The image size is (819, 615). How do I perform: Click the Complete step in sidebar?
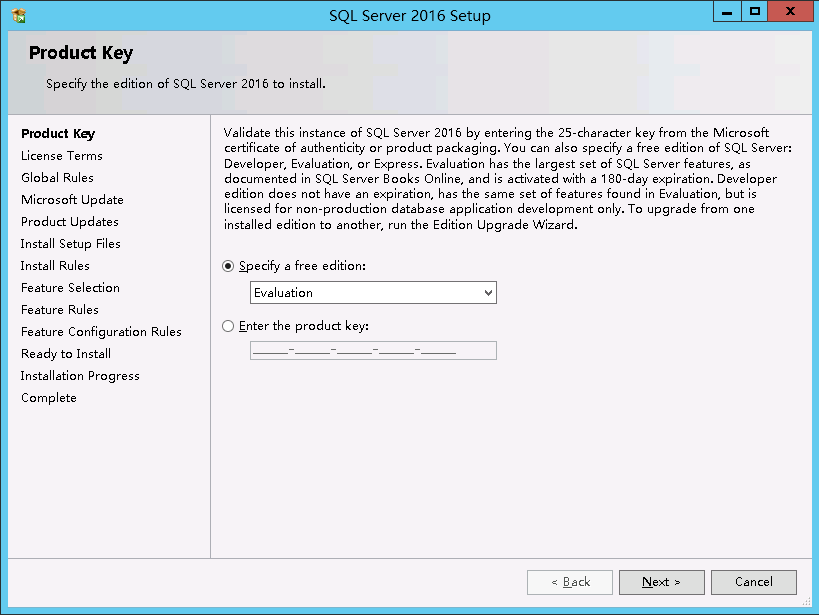pos(49,398)
